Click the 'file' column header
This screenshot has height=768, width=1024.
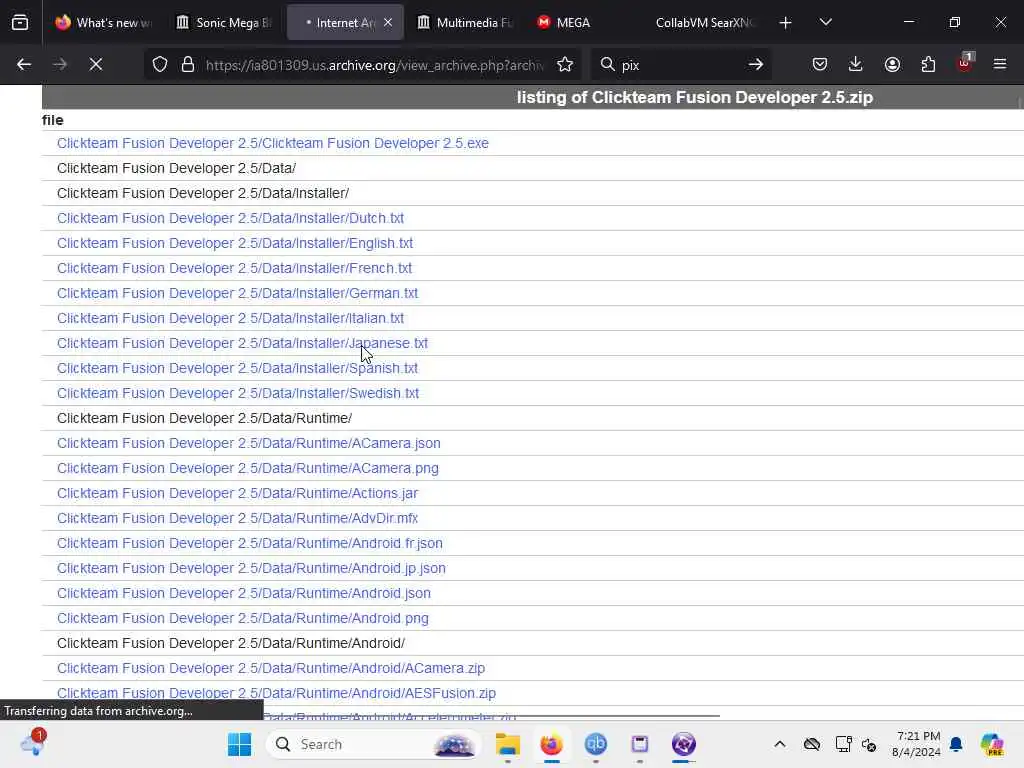click(52, 120)
